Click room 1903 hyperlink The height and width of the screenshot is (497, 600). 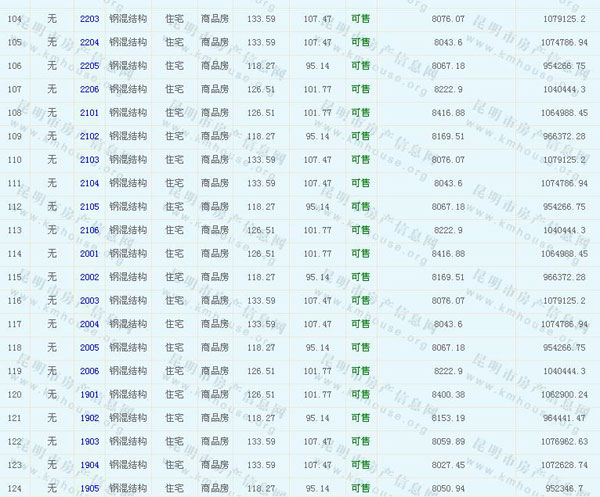click(x=89, y=441)
